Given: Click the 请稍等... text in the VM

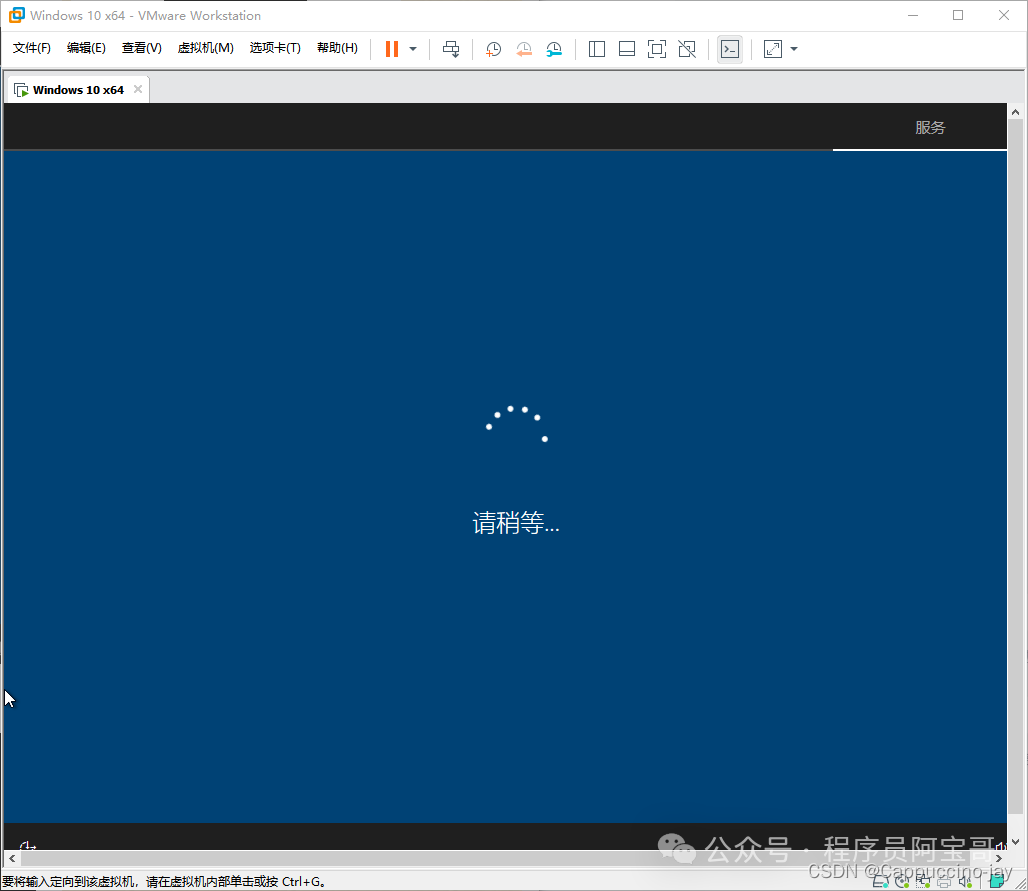Looking at the screenshot, I should click(x=516, y=523).
